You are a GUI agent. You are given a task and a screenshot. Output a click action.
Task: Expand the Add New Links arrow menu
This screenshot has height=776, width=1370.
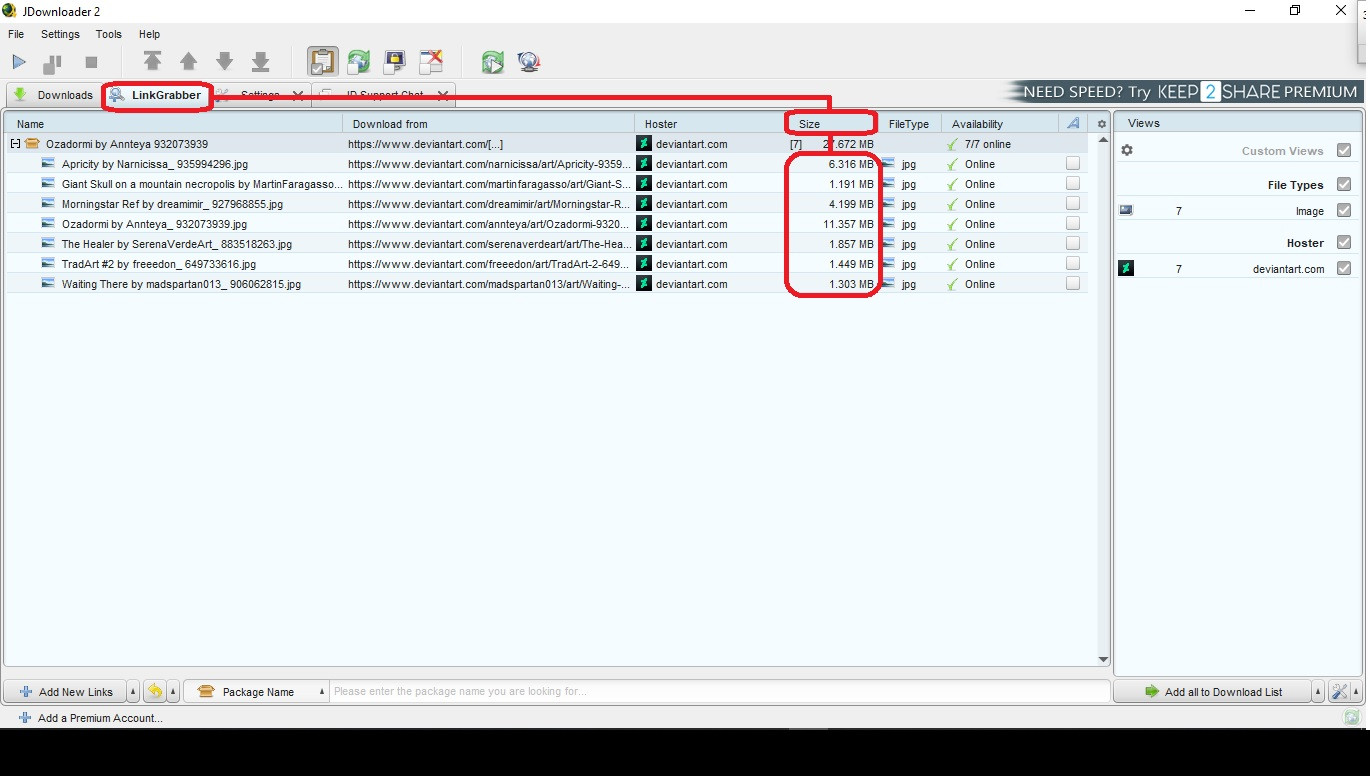click(x=133, y=691)
